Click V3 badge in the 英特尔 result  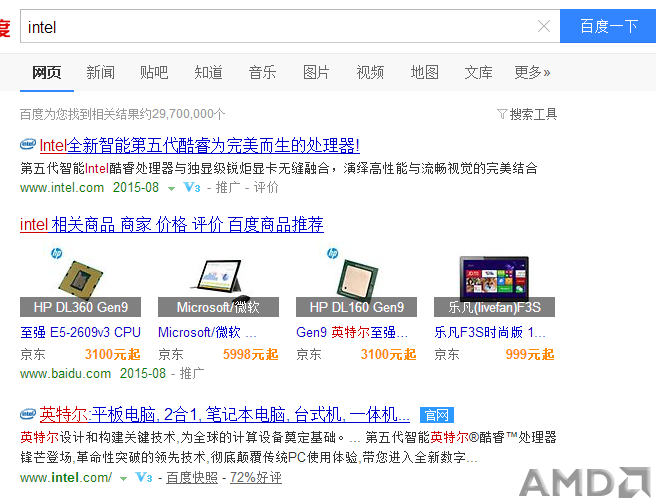click(x=144, y=477)
